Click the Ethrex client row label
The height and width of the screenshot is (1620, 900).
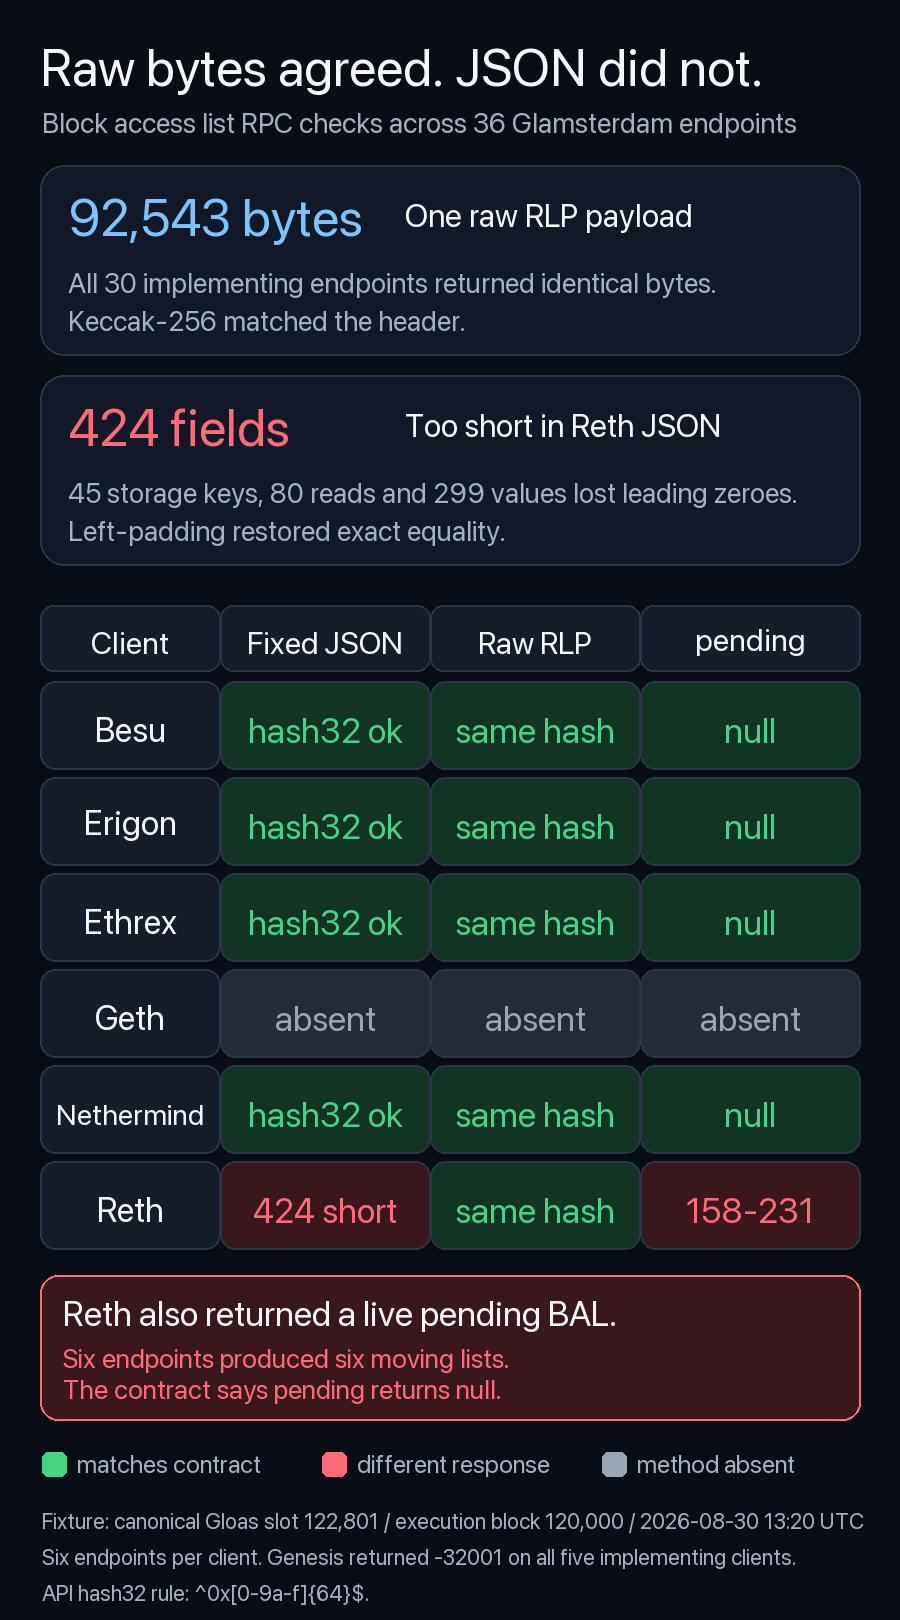click(130, 918)
